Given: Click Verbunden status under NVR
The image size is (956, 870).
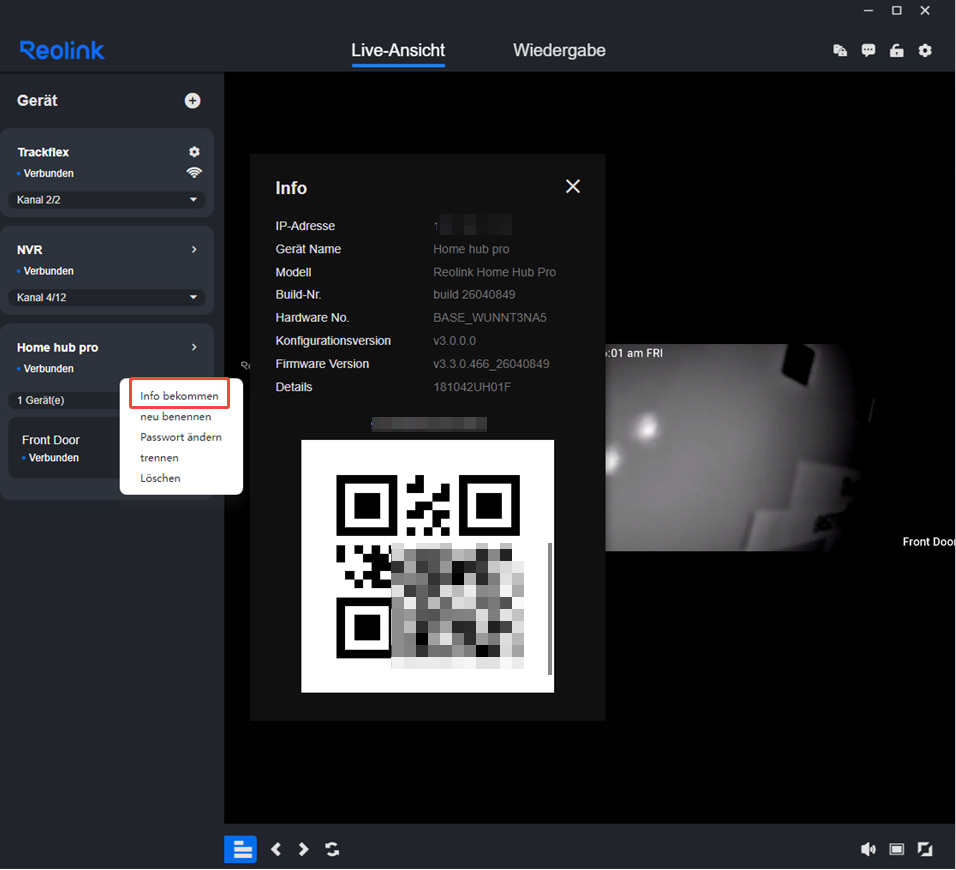Looking at the screenshot, I should [48, 271].
